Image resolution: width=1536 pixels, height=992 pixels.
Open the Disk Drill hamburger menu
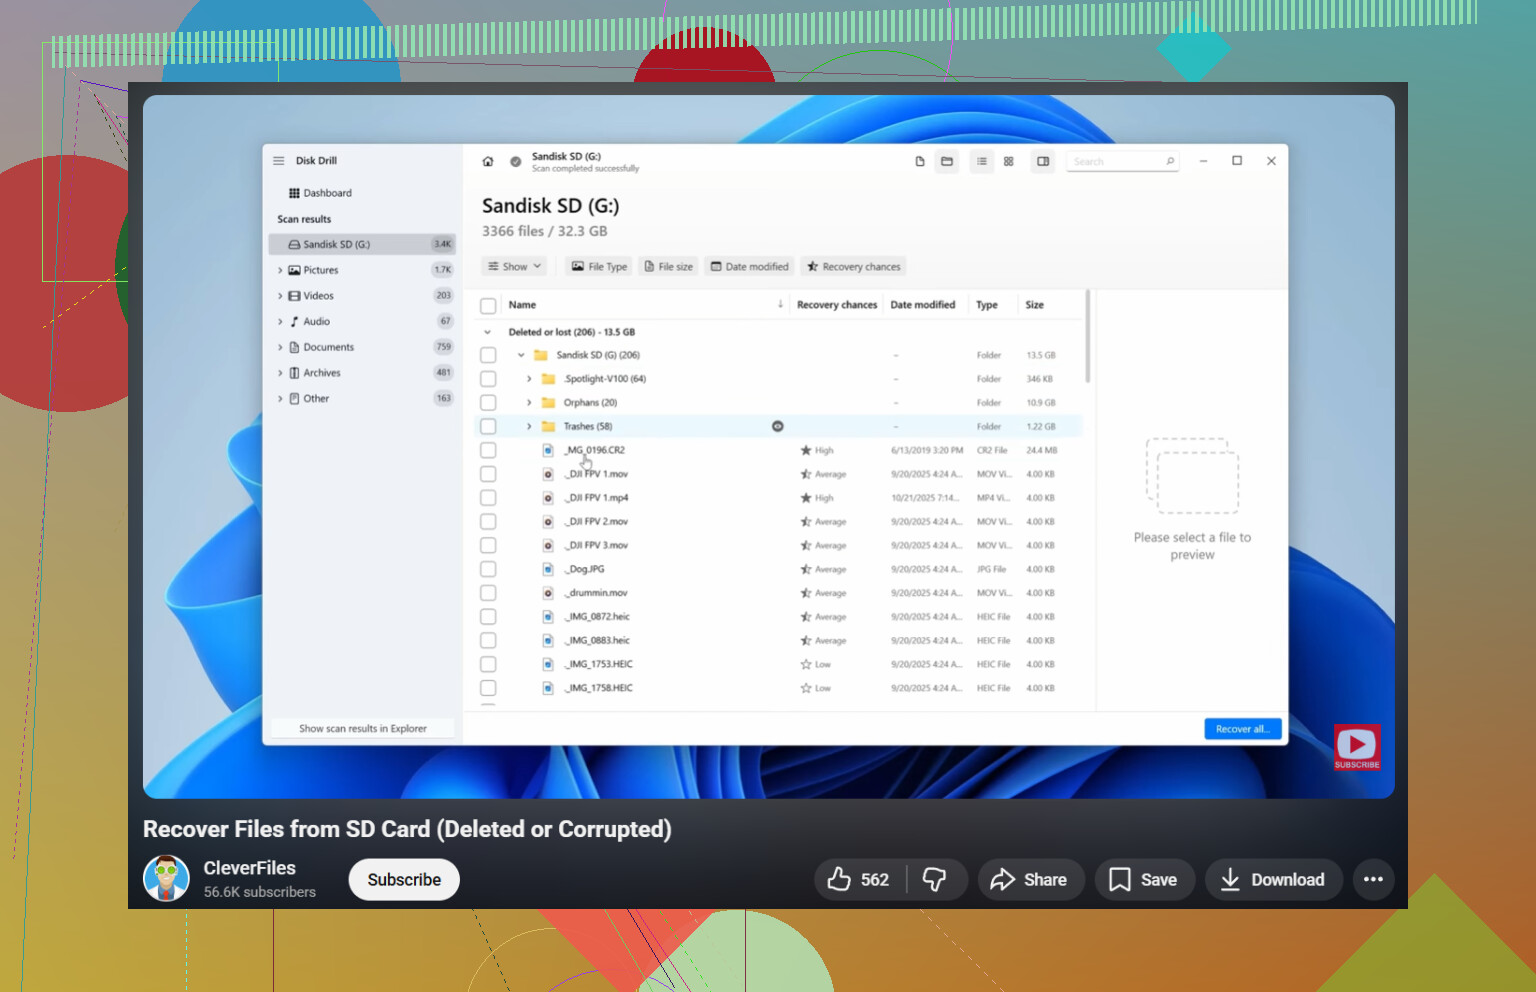(x=279, y=161)
